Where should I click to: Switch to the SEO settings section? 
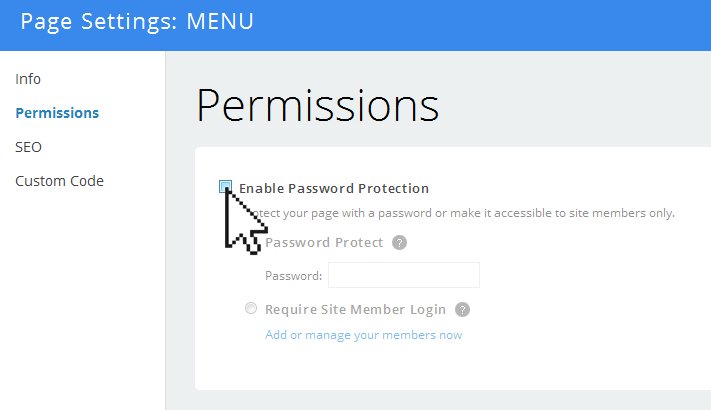tap(28, 147)
